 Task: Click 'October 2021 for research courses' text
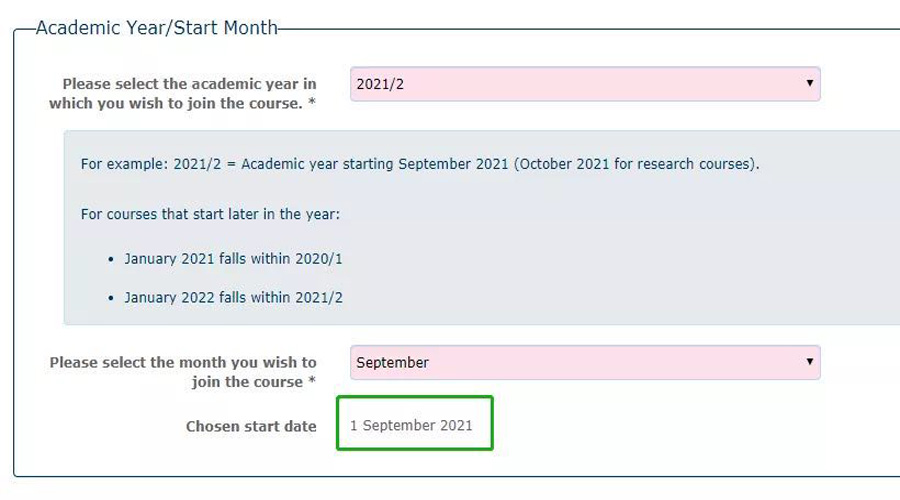pyautogui.click(x=635, y=164)
